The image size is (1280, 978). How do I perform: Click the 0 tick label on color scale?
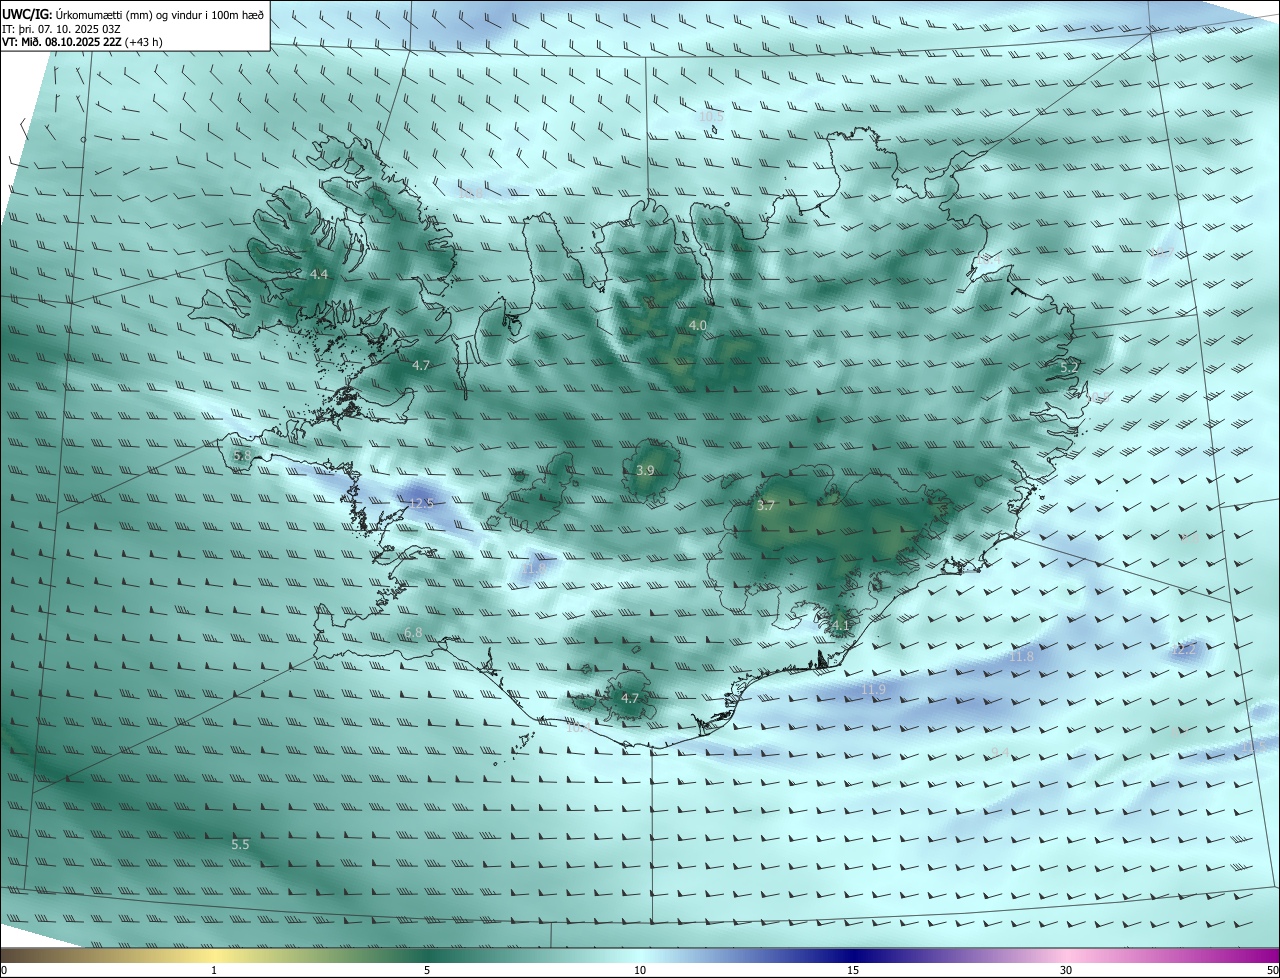click(x=4, y=970)
